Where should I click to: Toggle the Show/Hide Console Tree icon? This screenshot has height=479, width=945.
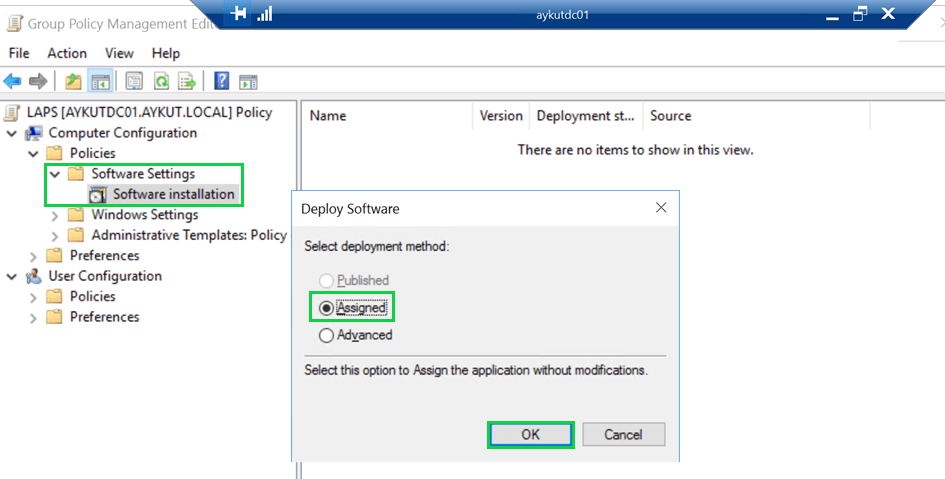pyautogui.click(x=100, y=81)
